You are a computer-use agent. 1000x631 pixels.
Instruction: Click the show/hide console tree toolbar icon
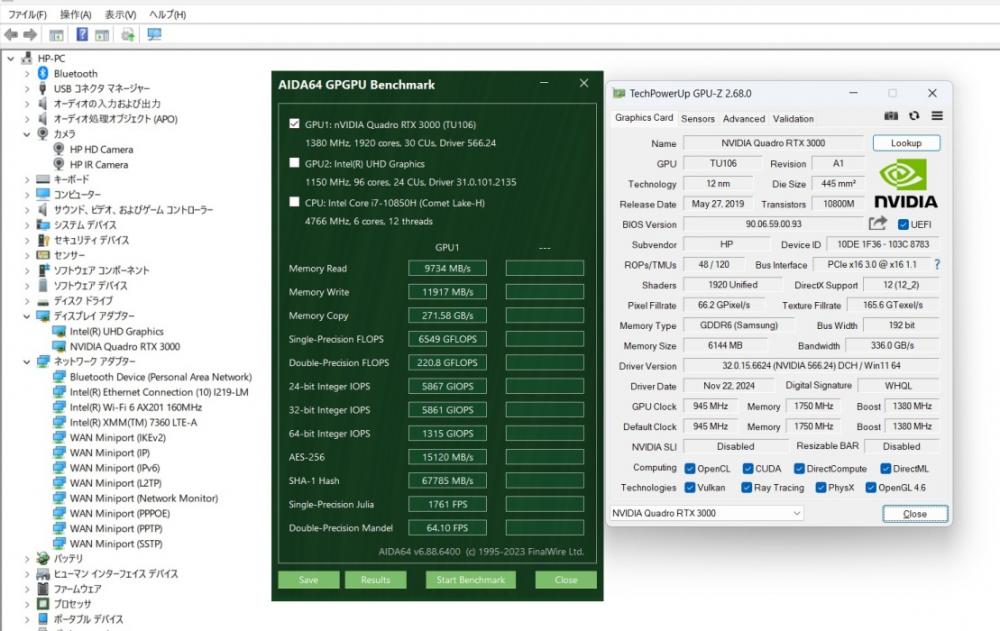point(56,35)
